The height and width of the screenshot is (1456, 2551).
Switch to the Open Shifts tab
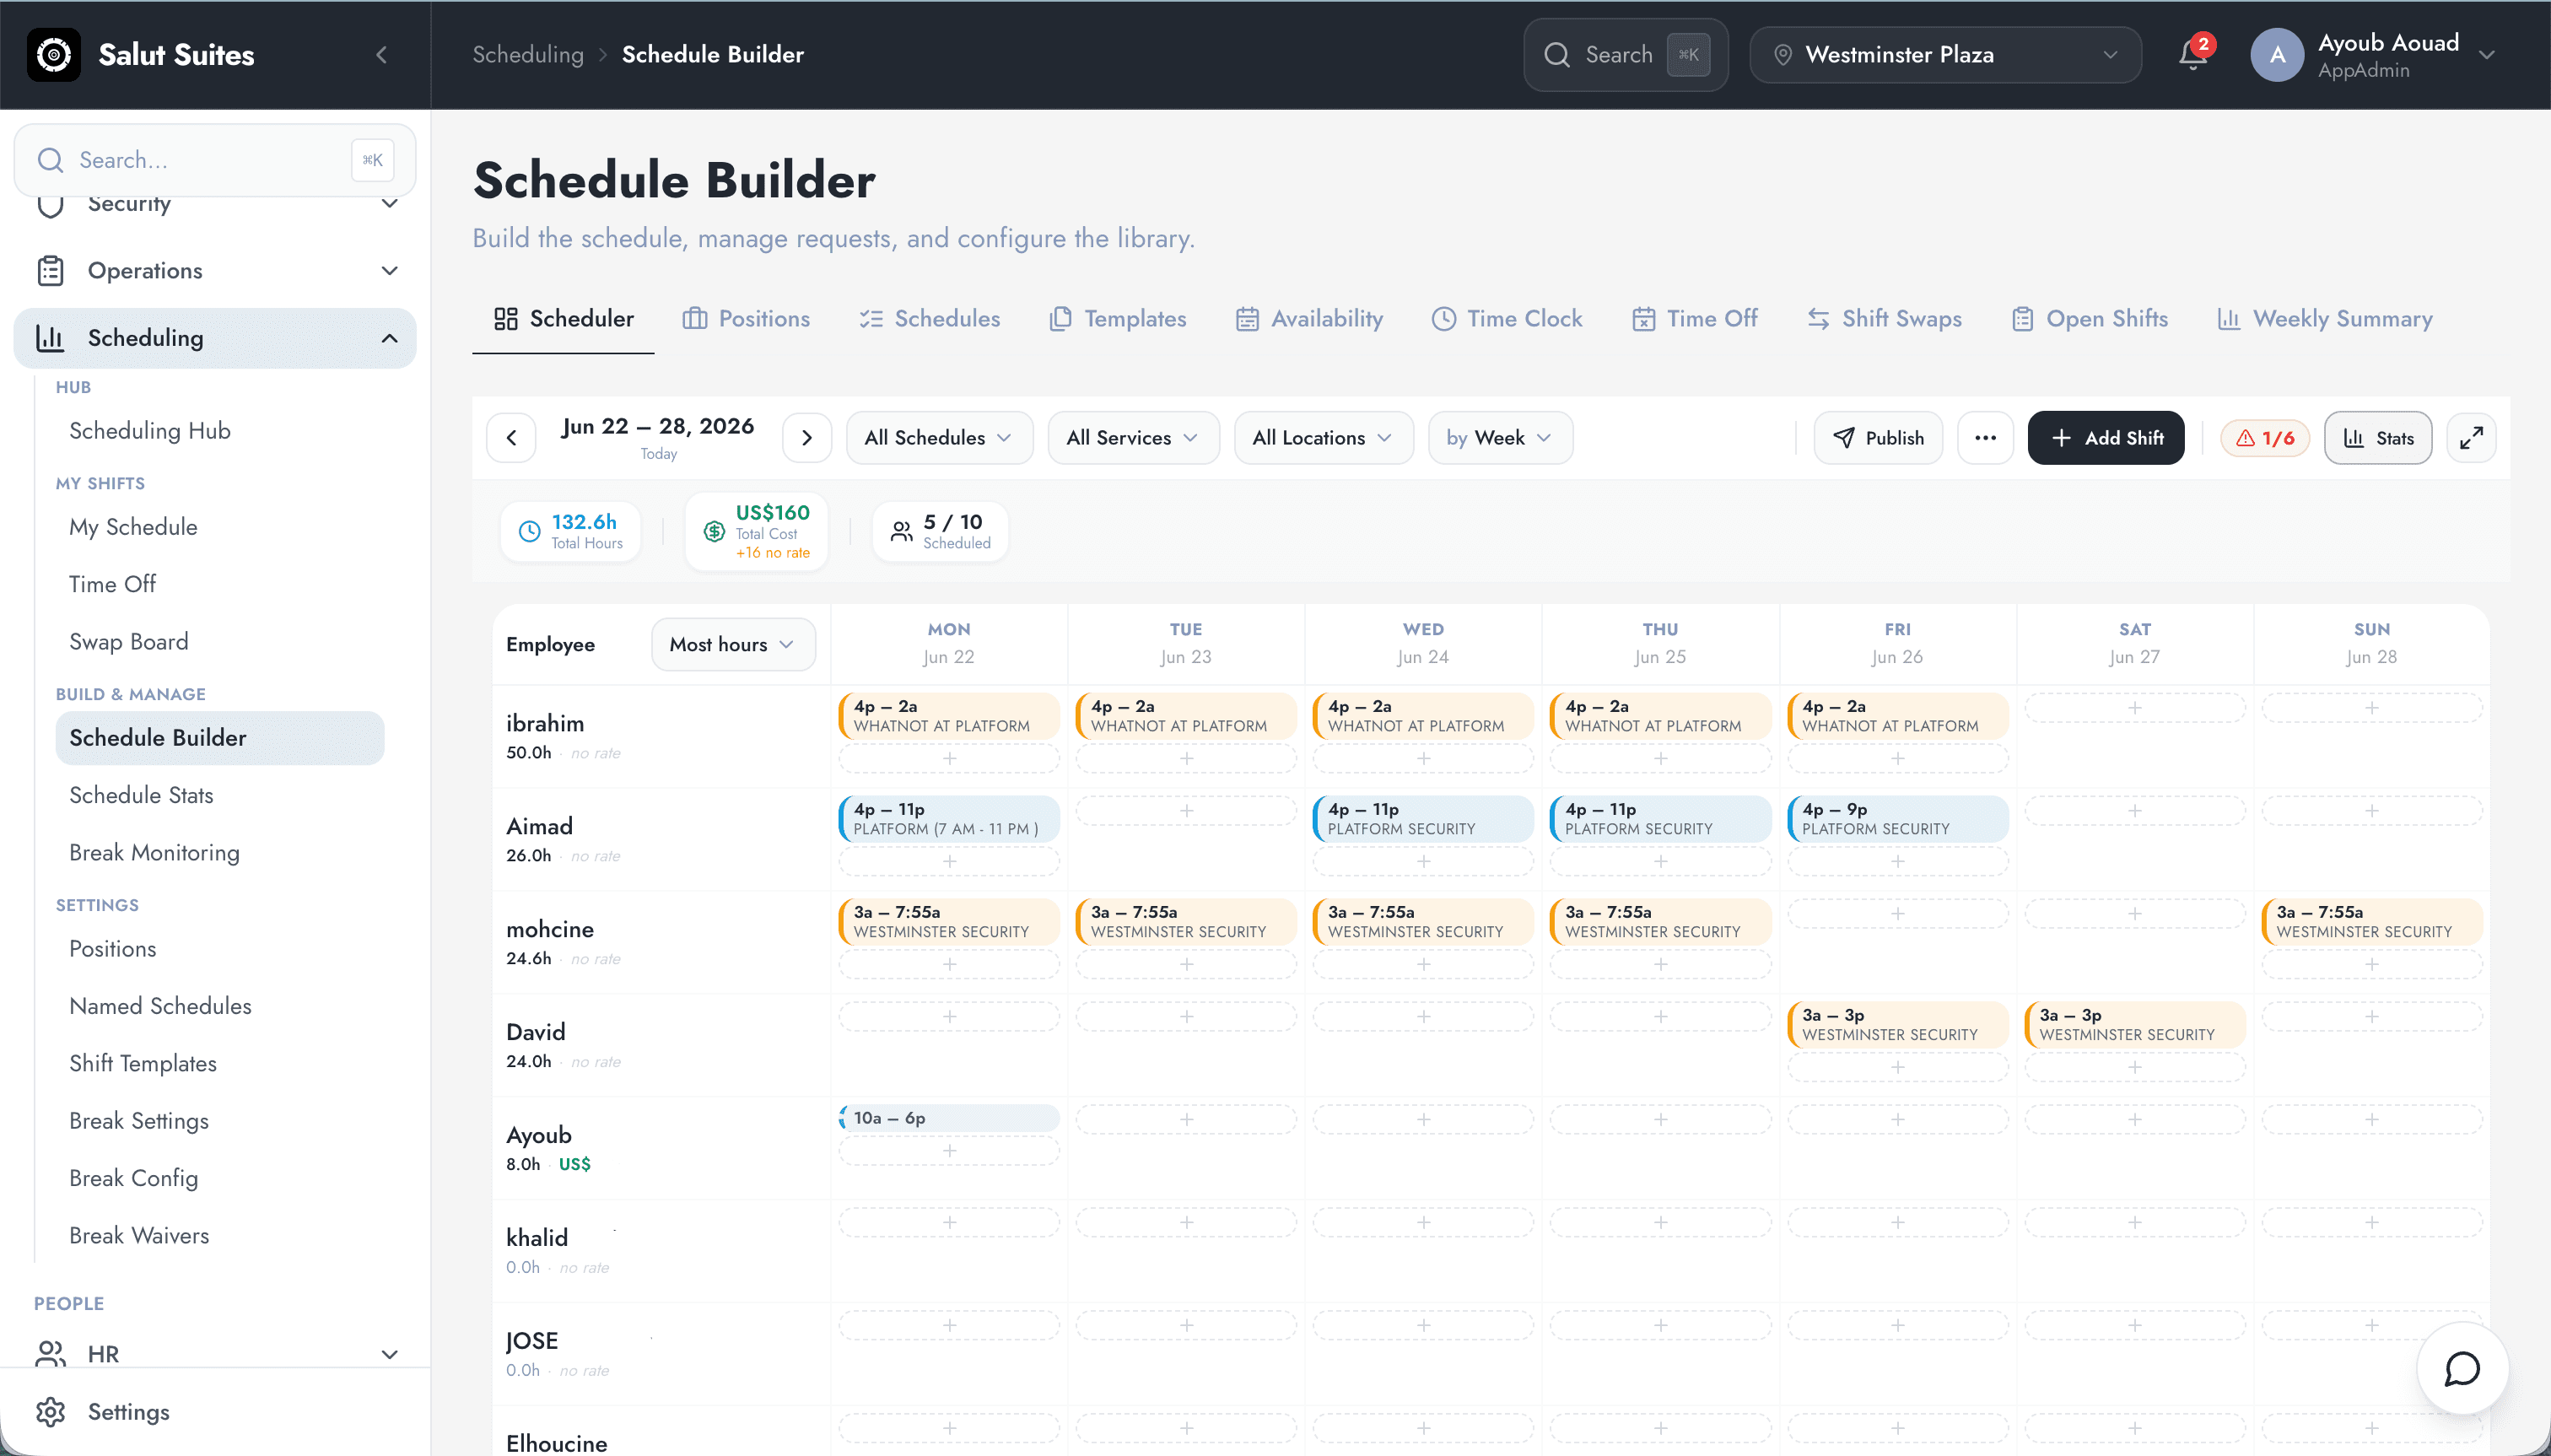pos(2089,319)
